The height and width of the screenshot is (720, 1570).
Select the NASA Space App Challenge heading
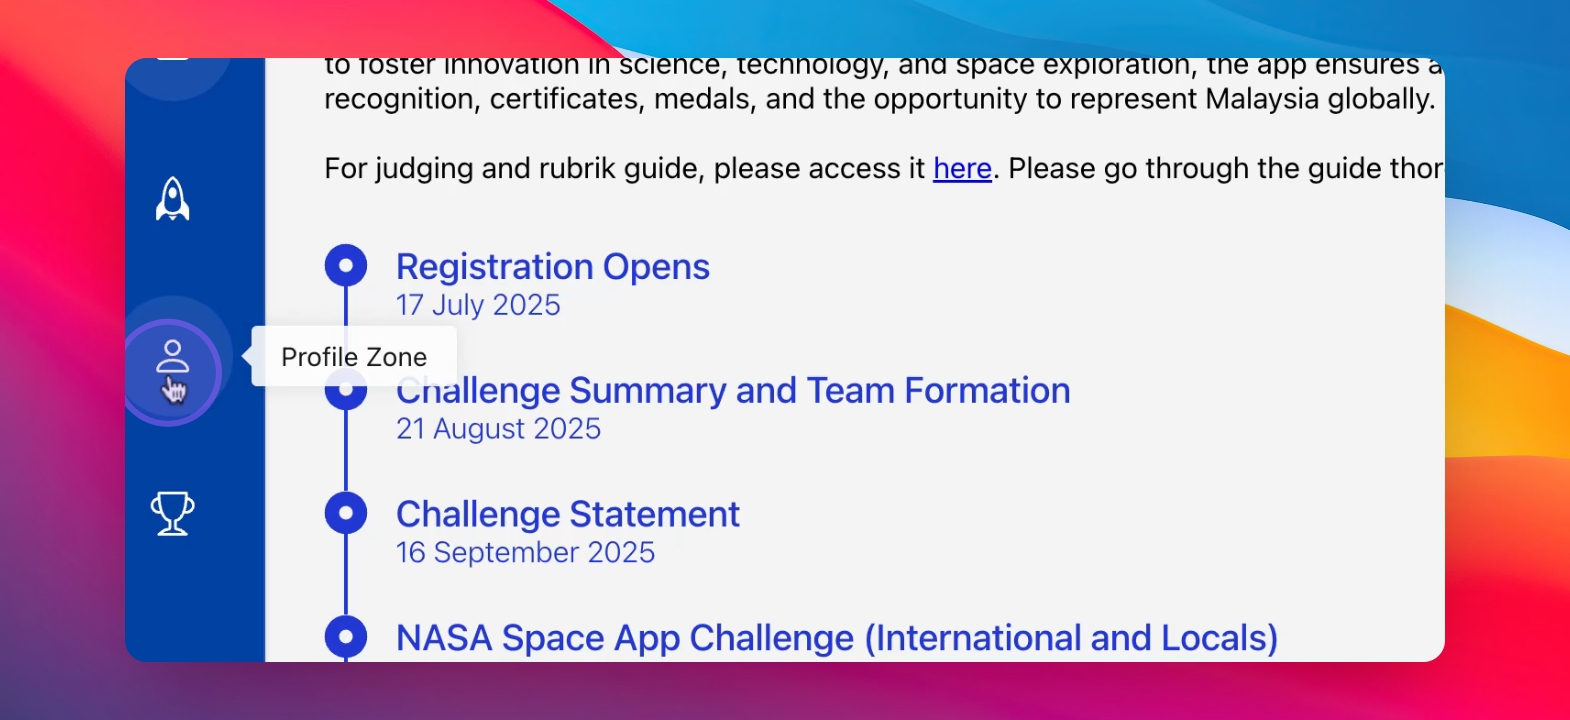pyautogui.click(x=836, y=638)
